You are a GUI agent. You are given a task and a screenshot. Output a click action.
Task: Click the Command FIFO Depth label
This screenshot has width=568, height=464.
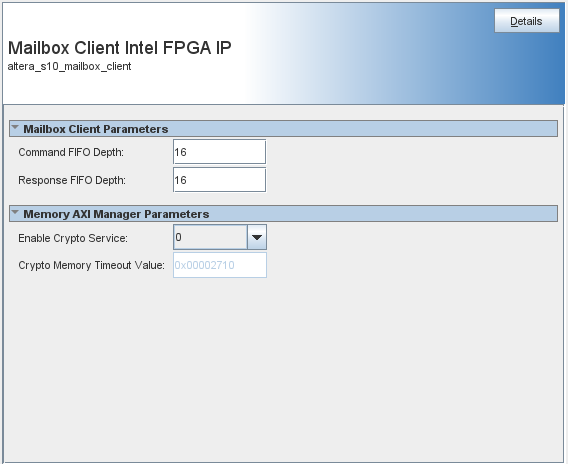tap(71, 152)
